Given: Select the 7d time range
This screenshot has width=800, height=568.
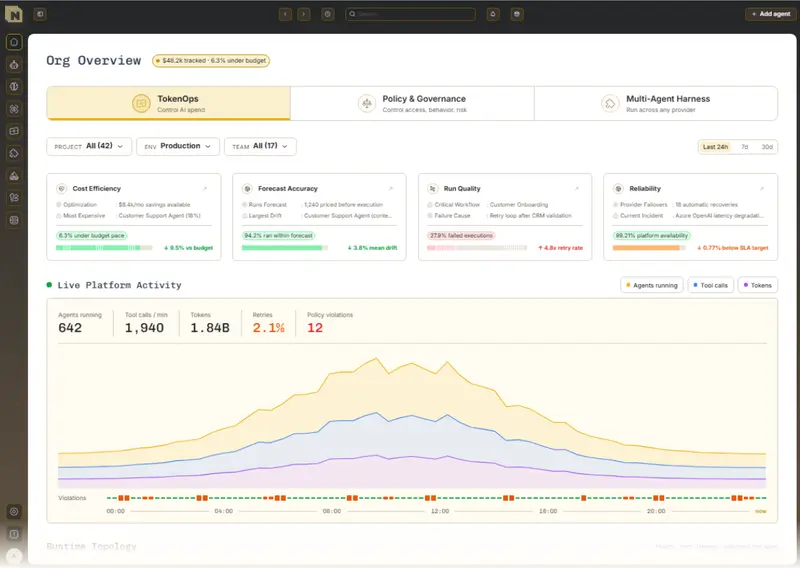Looking at the screenshot, I should 744,147.
